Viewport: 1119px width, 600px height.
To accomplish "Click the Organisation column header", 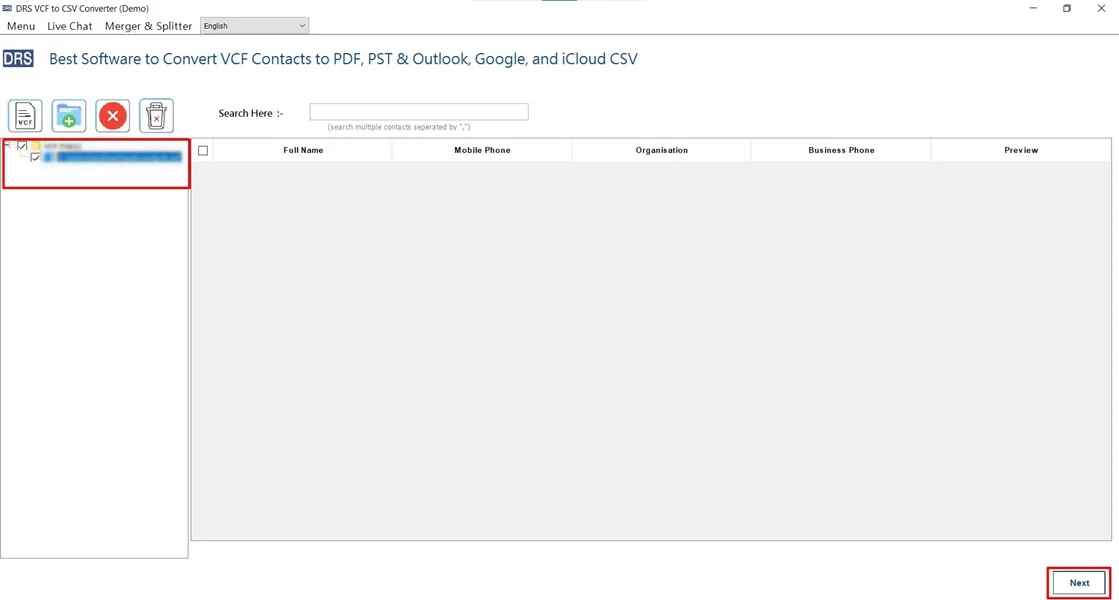I will [x=661, y=149].
